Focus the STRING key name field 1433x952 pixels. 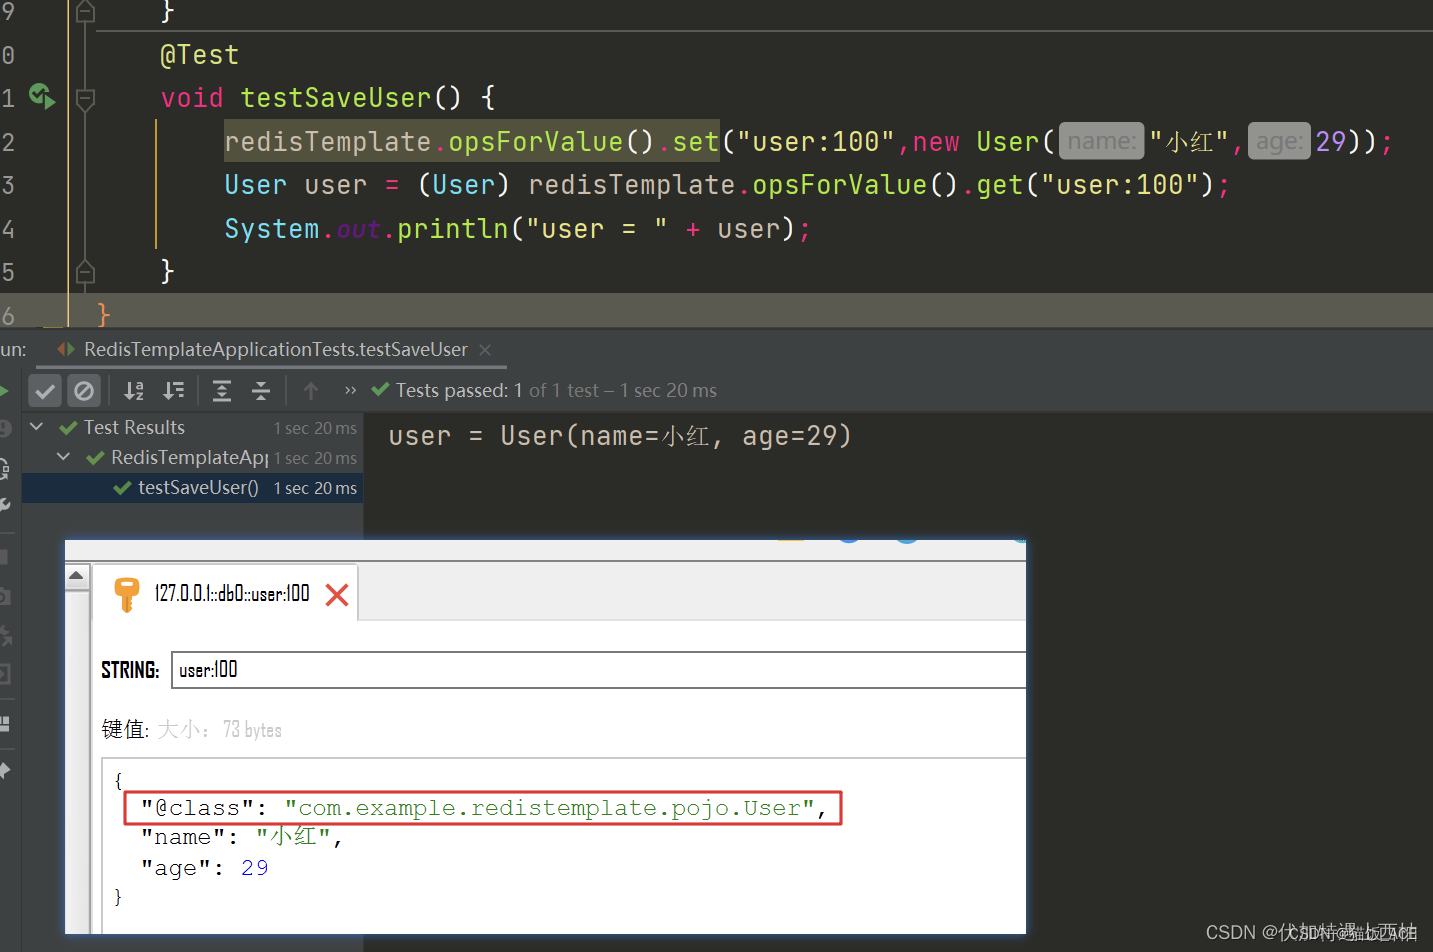[598, 670]
